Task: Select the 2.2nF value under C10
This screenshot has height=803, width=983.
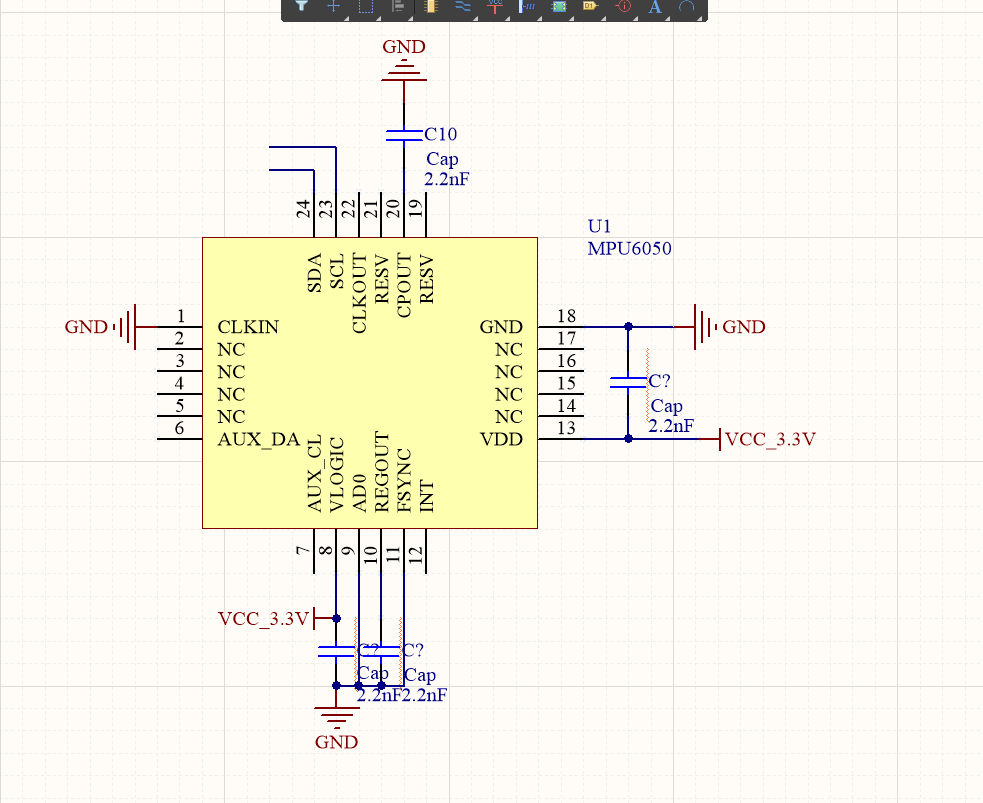Action: point(446,179)
